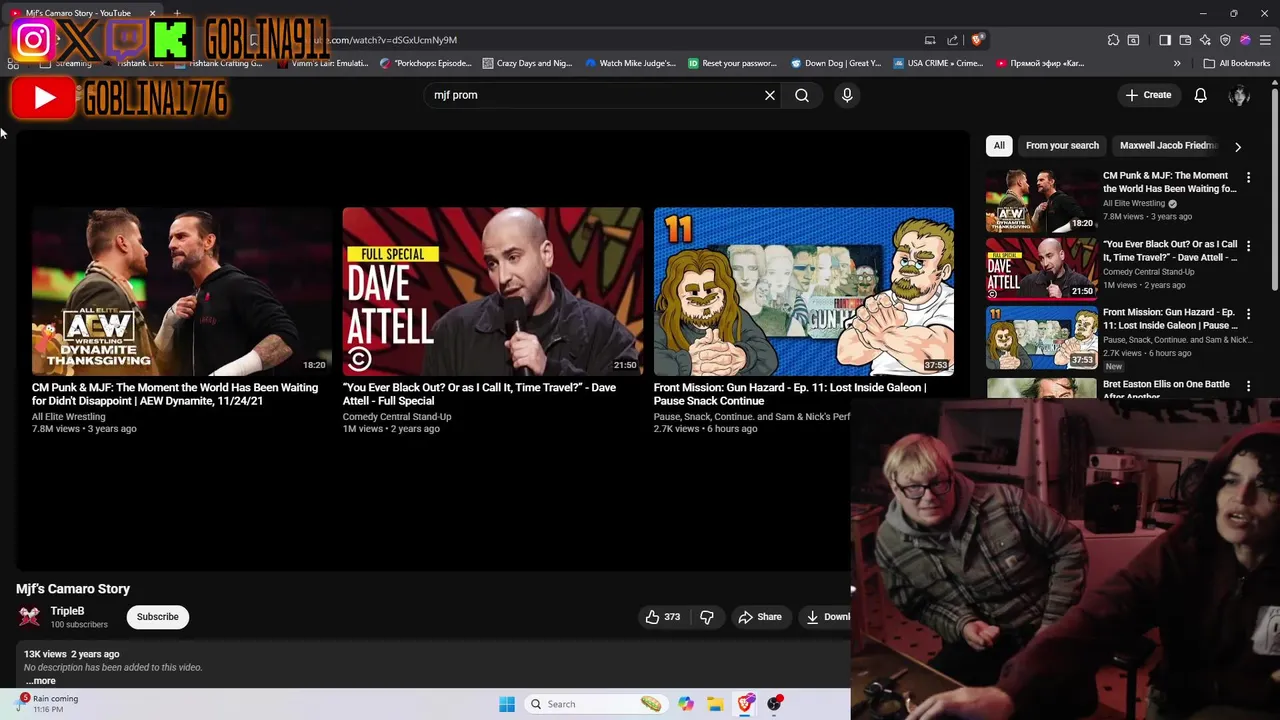Open options menu for sidebar CM Punk video
Image resolution: width=1280 pixels, height=720 pixels.
(x=1248, y=177)
